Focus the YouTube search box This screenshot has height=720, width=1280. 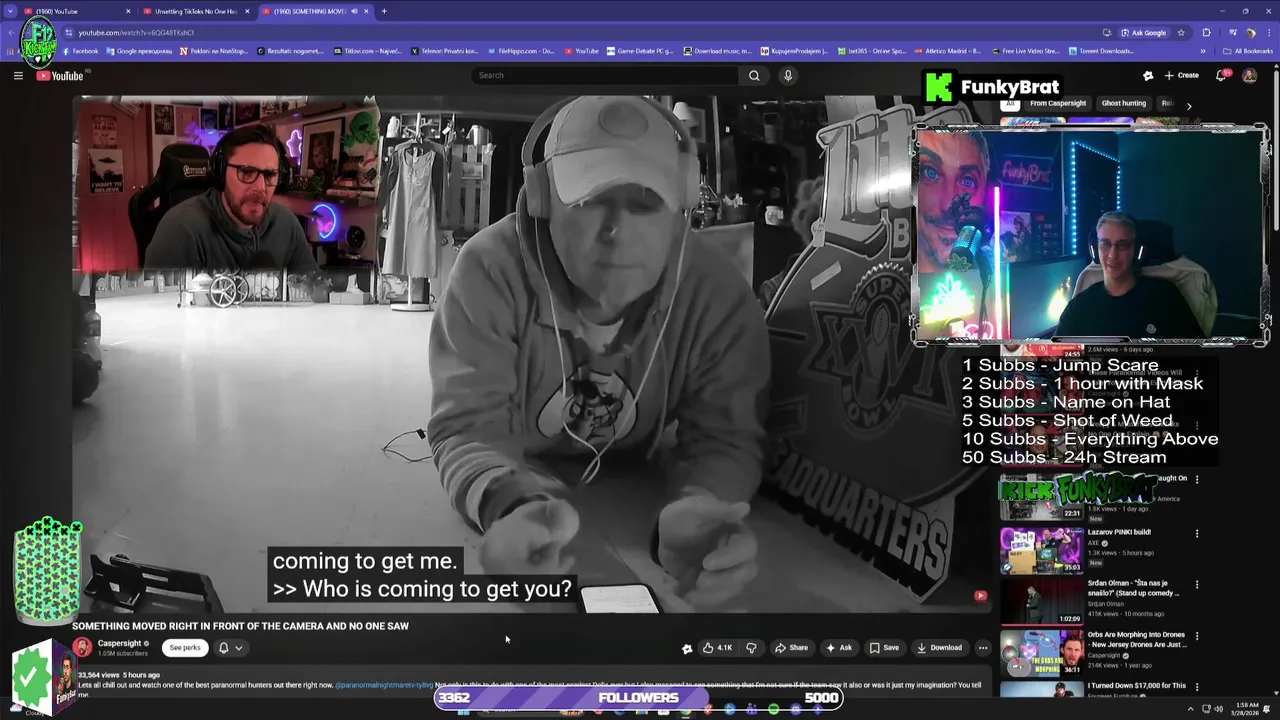(x=606, y=75)
